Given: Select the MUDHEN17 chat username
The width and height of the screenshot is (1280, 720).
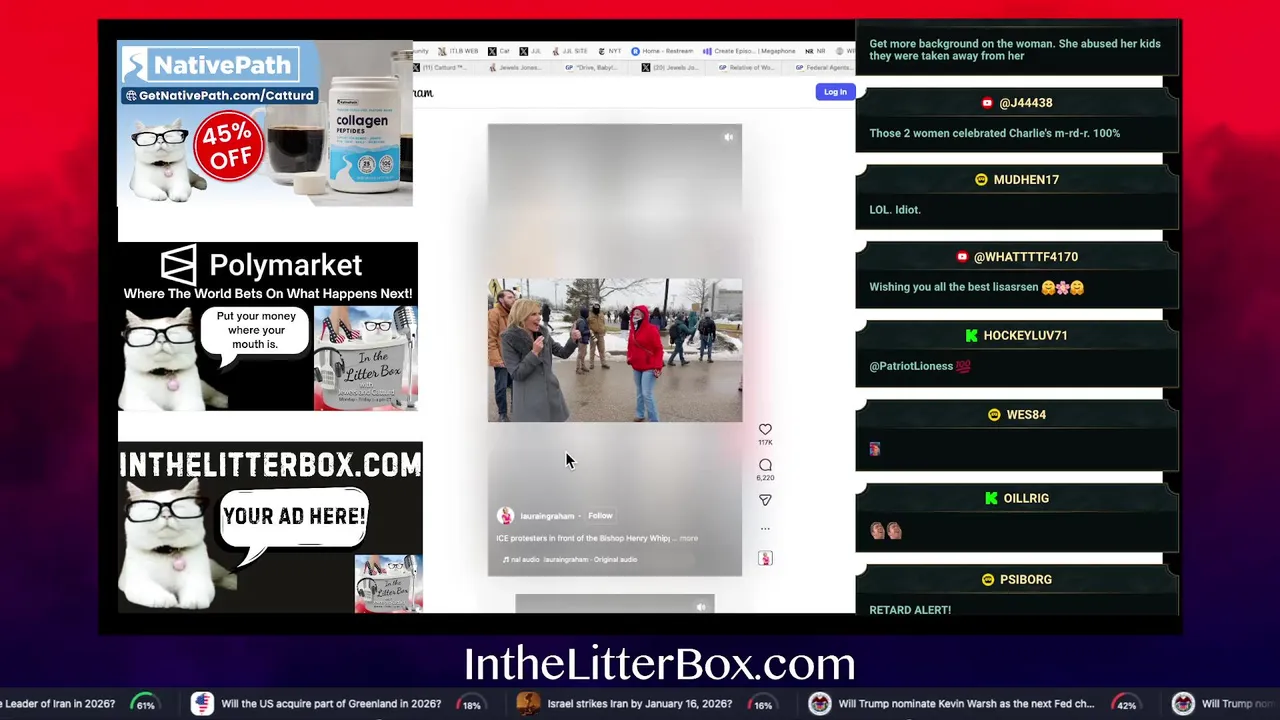Looking at the screenshot, I should coord(1026,180).
